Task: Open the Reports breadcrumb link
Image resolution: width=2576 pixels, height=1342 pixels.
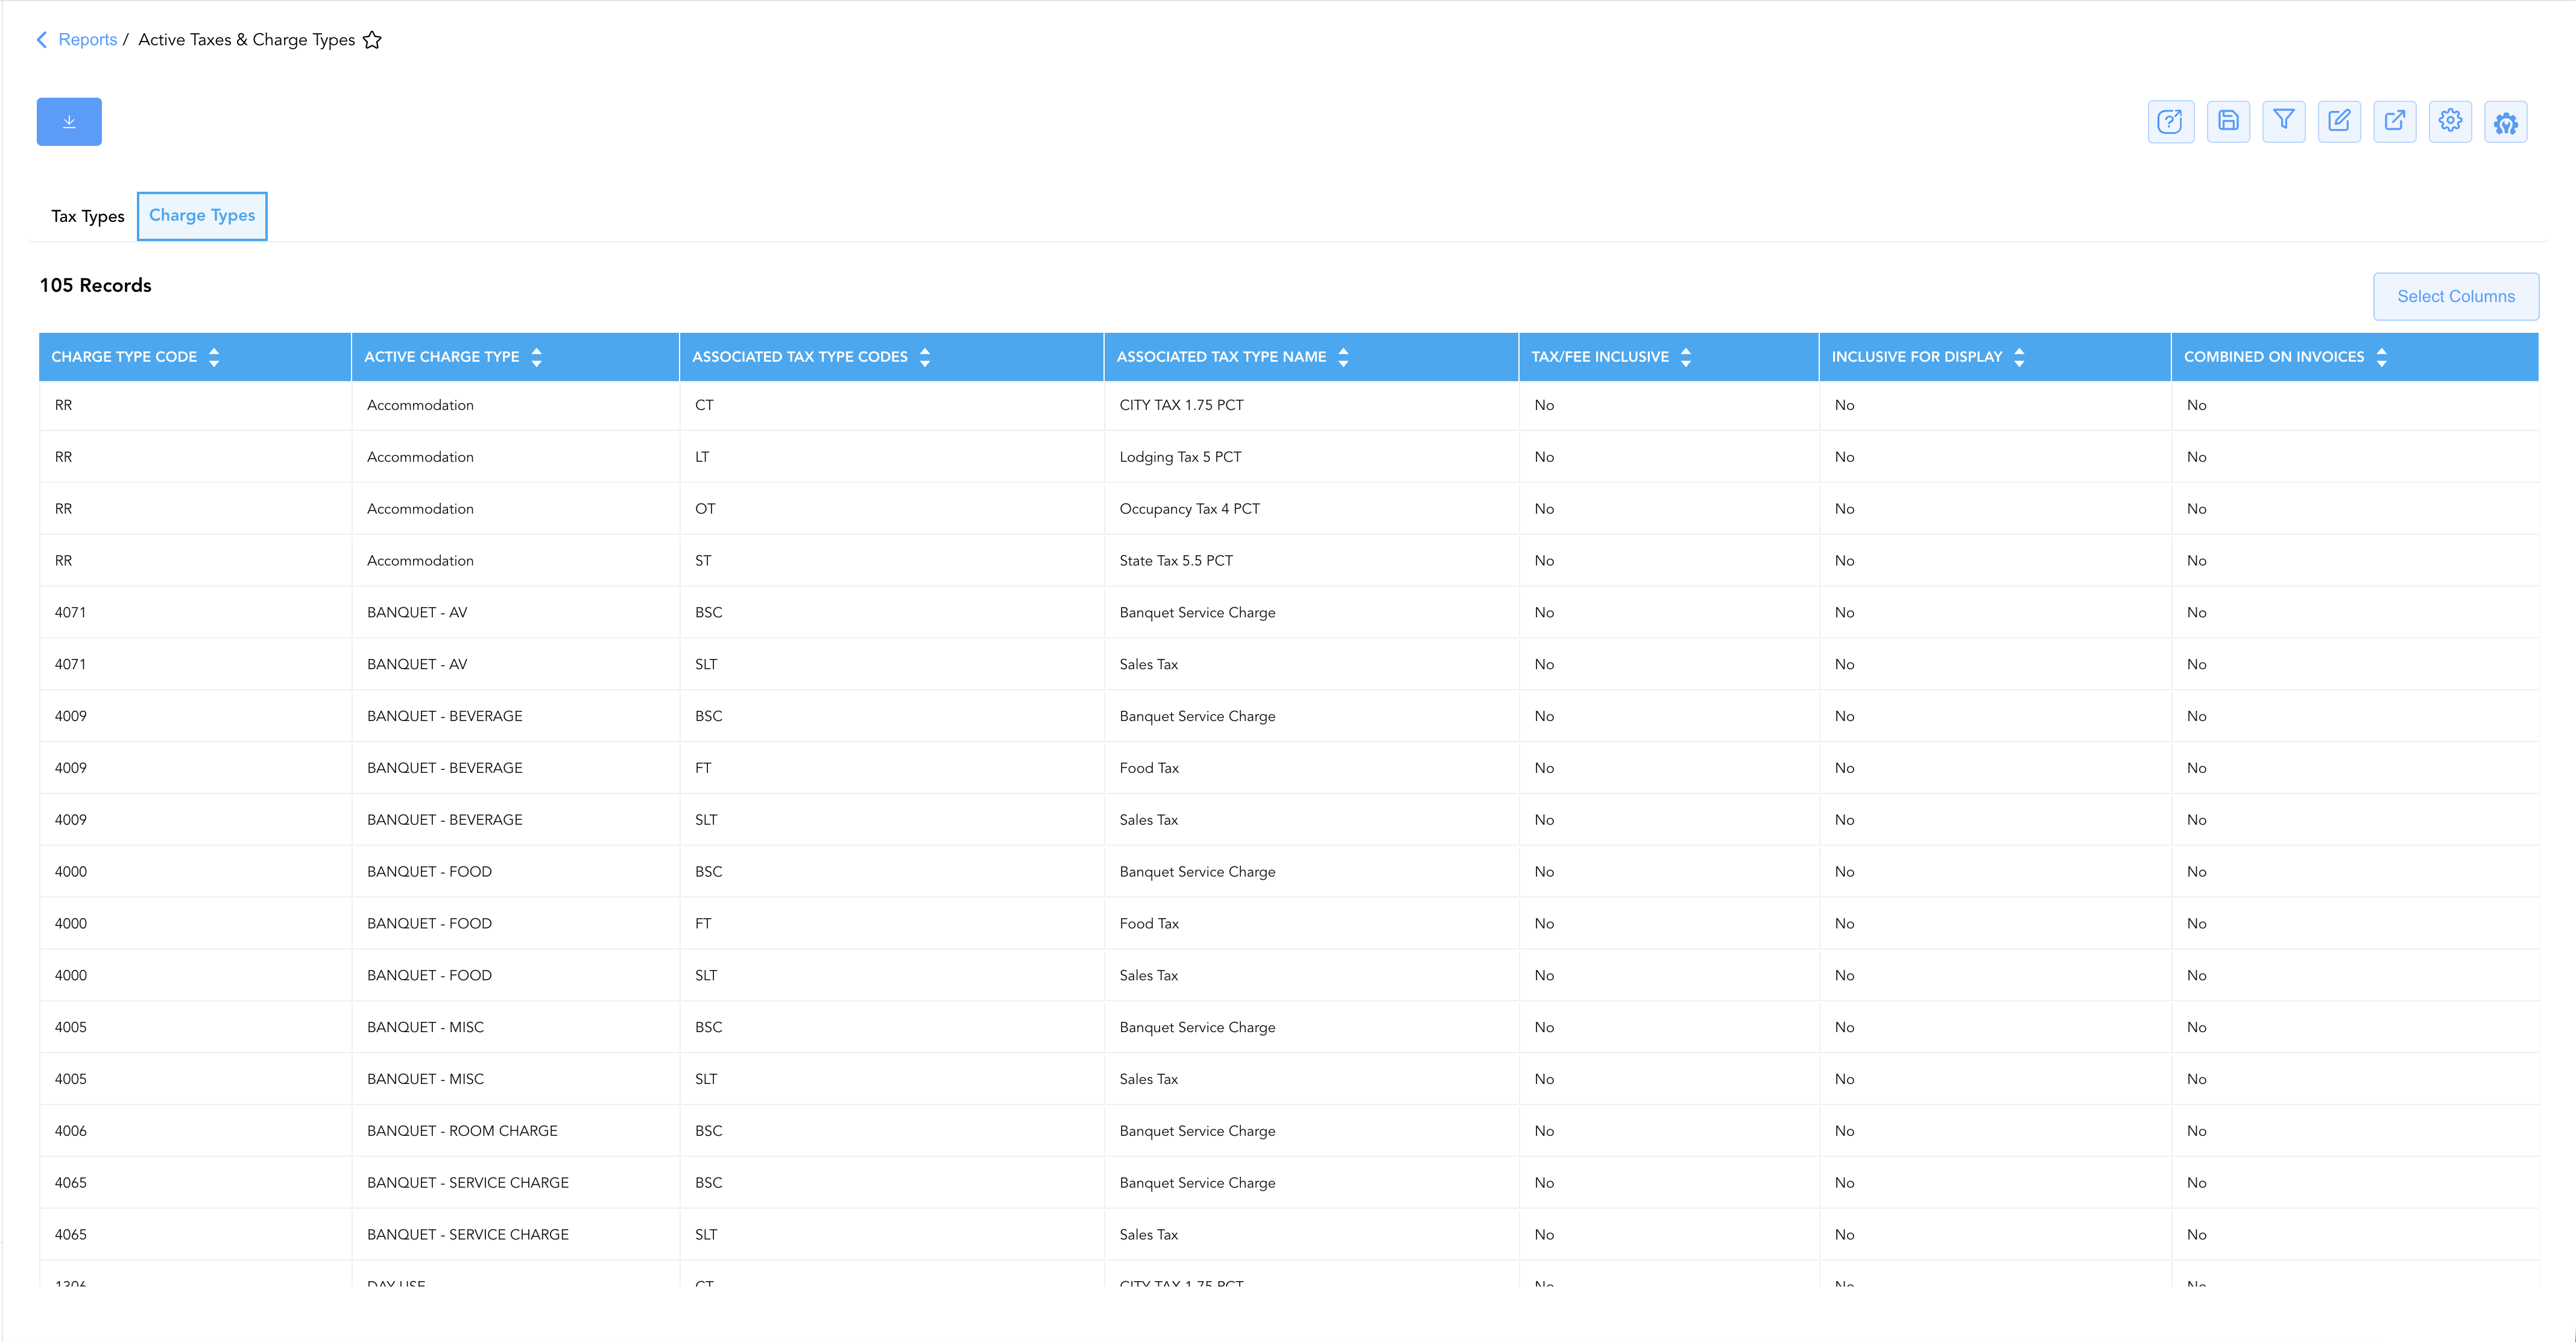Action: (88, 40)
